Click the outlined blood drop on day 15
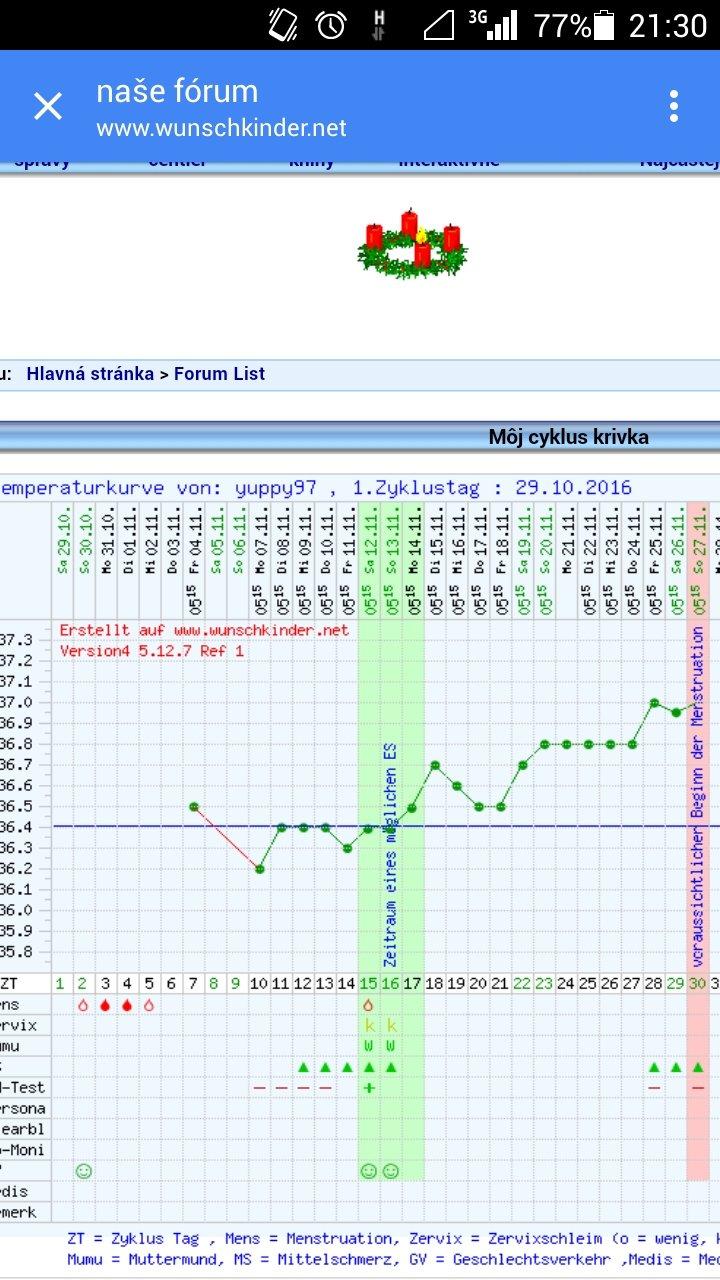 pyautogui.click(x=368, y=1005)
